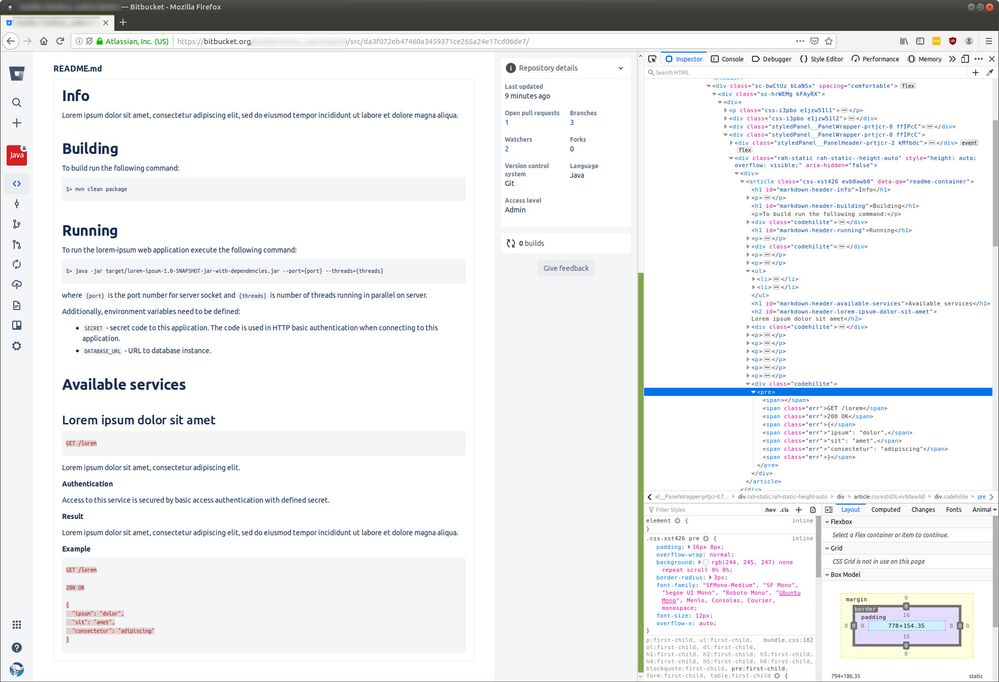Toggle responsive design mode in devtools

pyautogui.click(x=964, y=58)
